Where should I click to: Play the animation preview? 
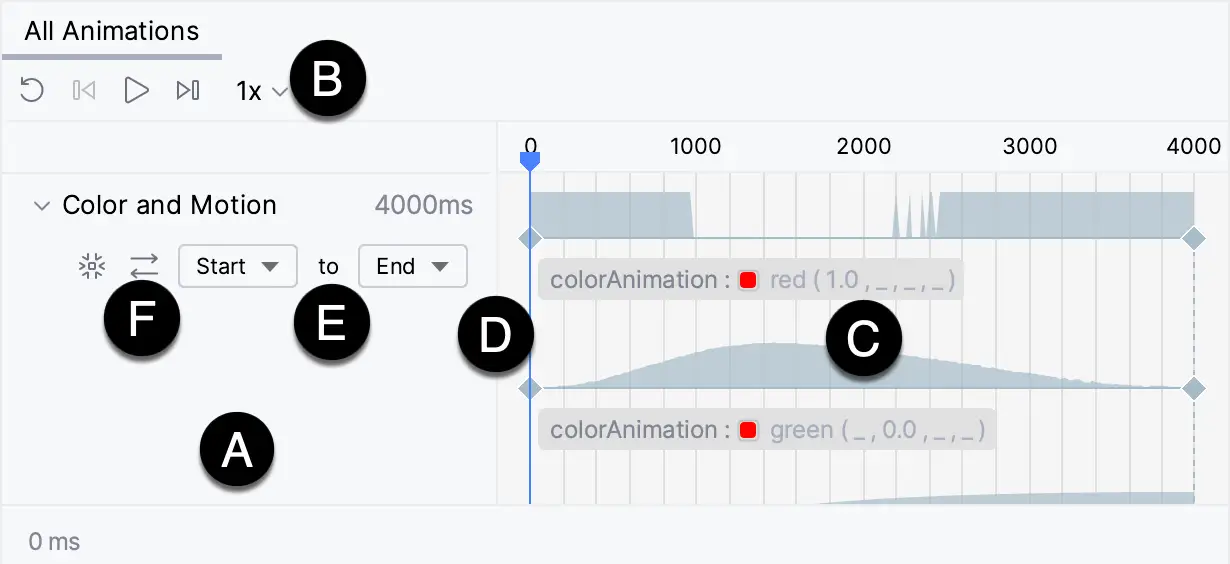(136, 91)
